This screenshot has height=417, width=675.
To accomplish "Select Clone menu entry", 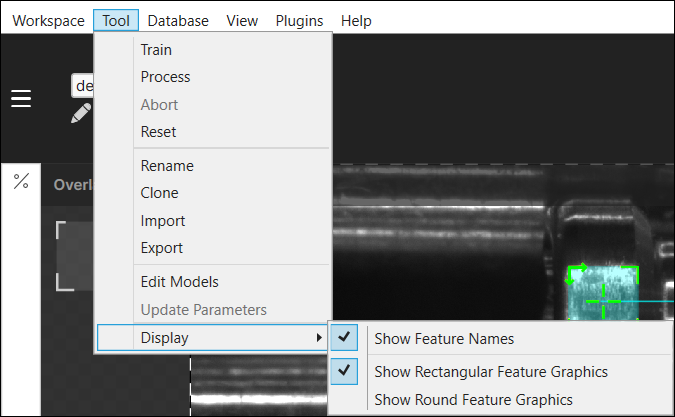I will coord(160,193).
